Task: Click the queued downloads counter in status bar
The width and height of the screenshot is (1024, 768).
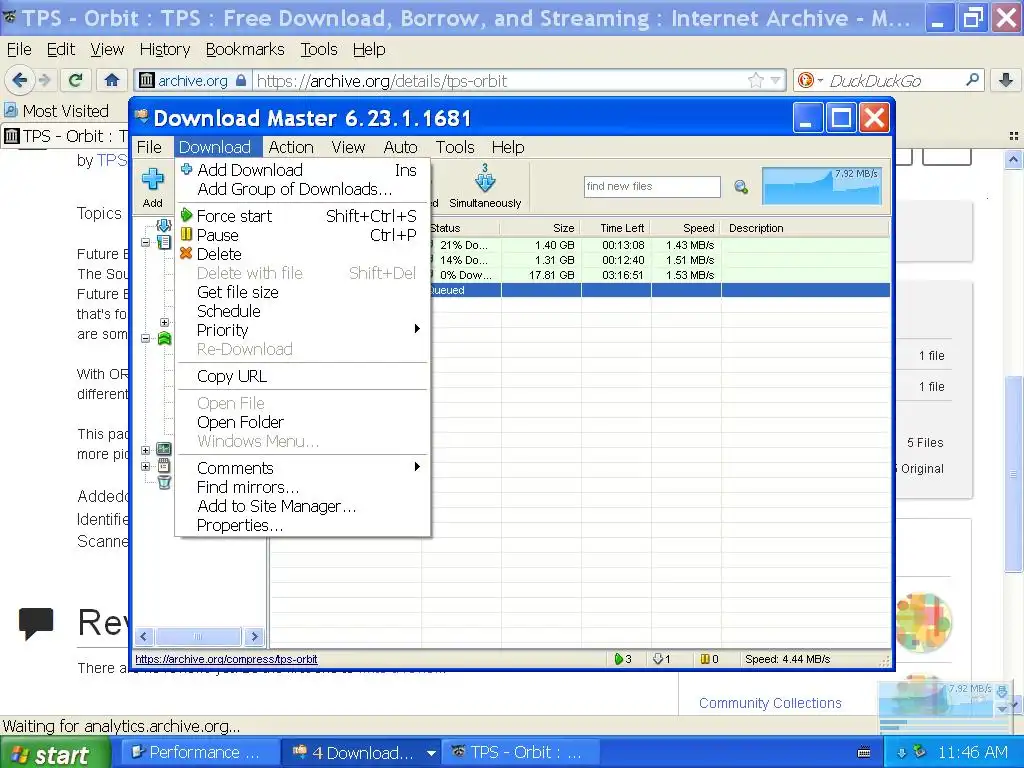Action: click(x=662, y=659)
